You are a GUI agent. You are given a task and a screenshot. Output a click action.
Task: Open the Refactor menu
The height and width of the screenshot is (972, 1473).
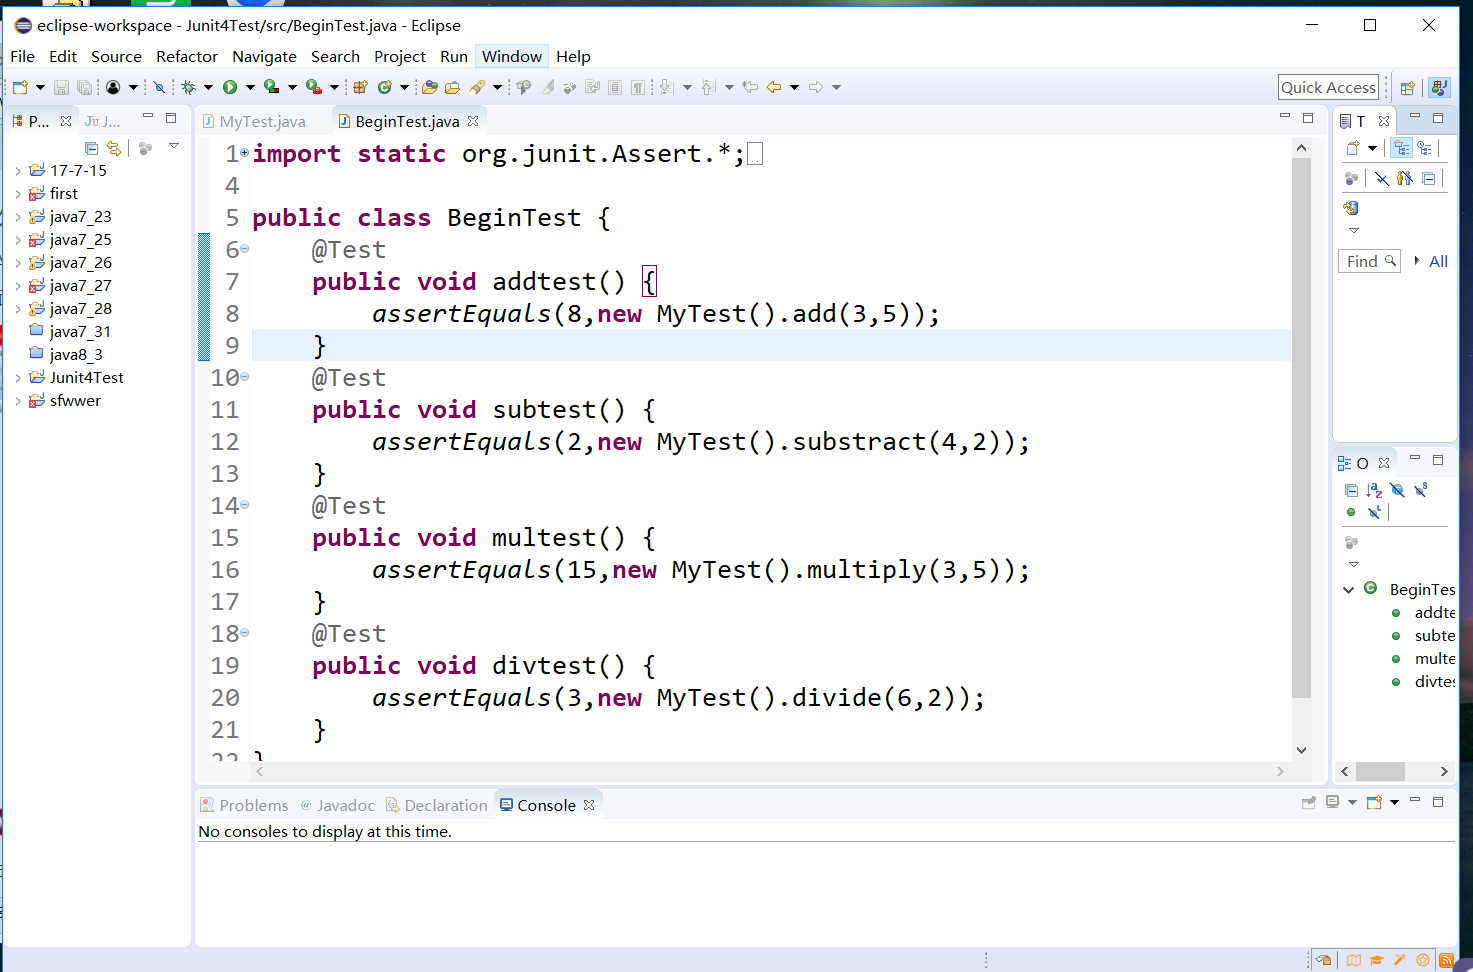pos(186,57)
